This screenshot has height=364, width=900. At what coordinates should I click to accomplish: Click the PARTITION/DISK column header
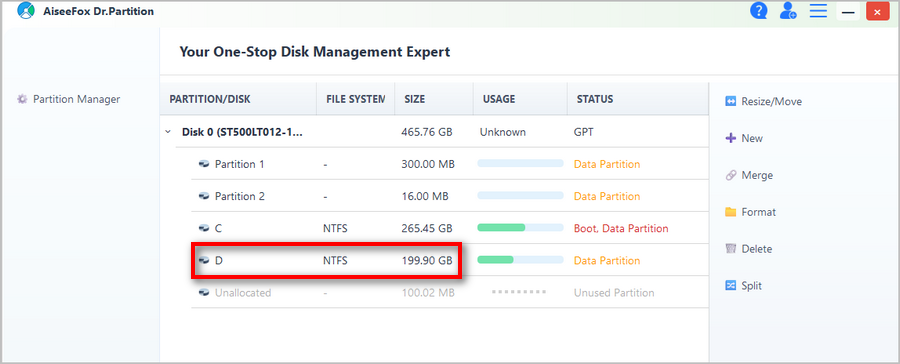238,99
